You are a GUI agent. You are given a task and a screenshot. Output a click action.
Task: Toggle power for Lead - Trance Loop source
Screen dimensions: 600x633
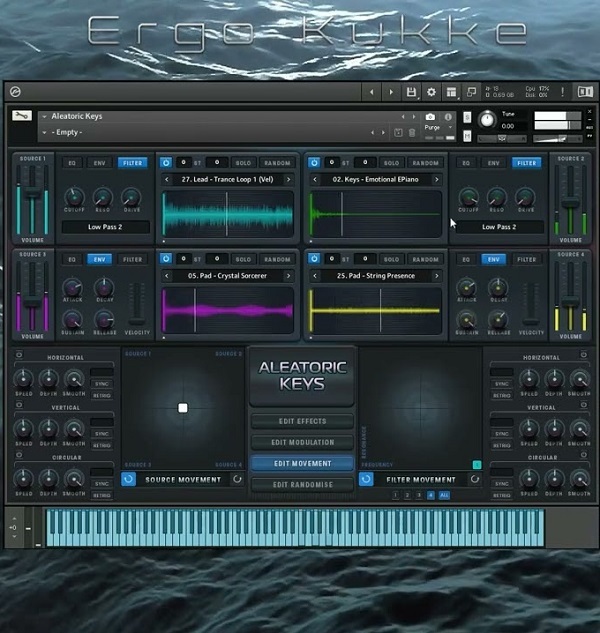click(x=166, y=163)
